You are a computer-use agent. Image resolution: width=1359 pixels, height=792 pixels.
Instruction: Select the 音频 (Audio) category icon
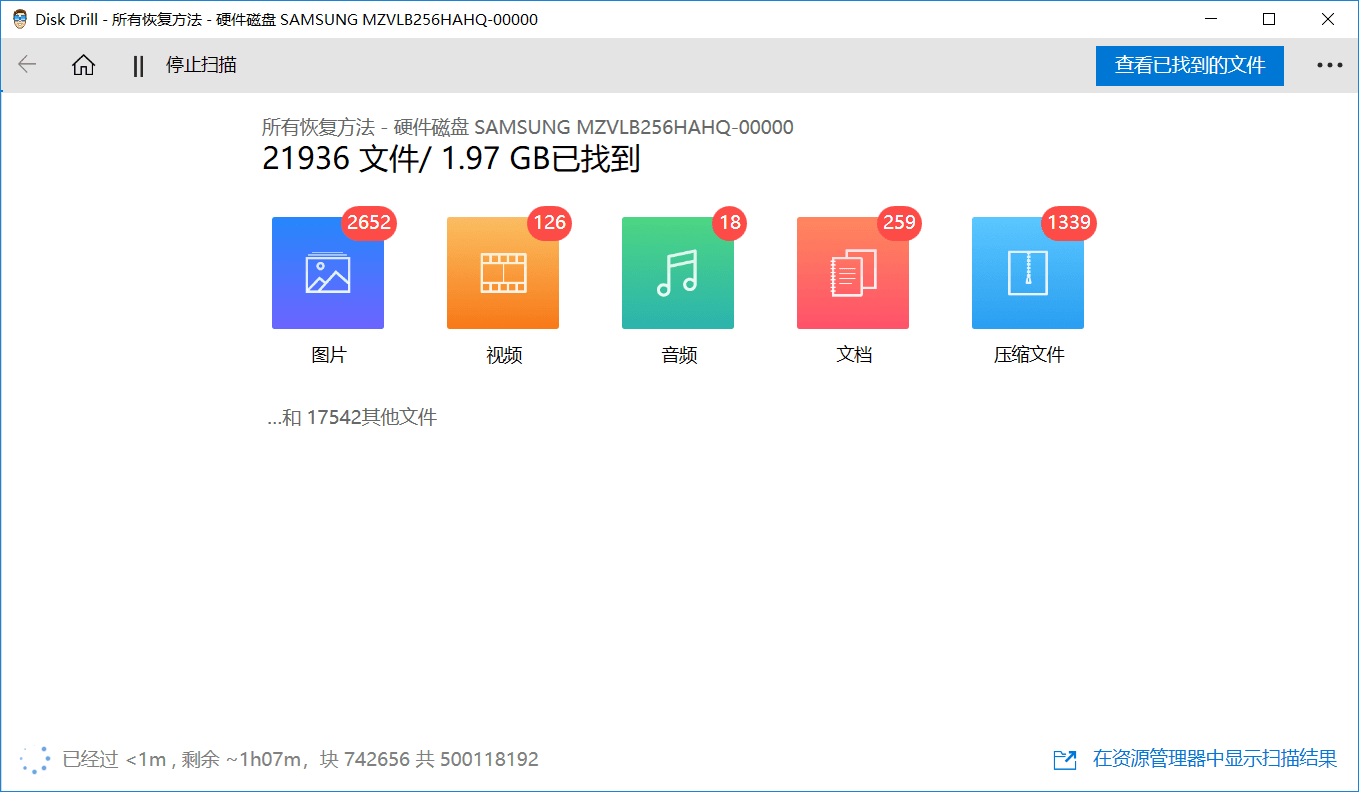(x=678, y=273)
